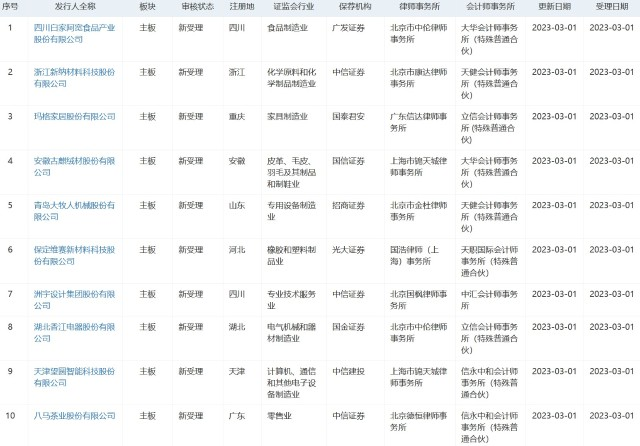Click the 保荐机构 column header
The height and width of the screenshot is (446, 640).
355,7
